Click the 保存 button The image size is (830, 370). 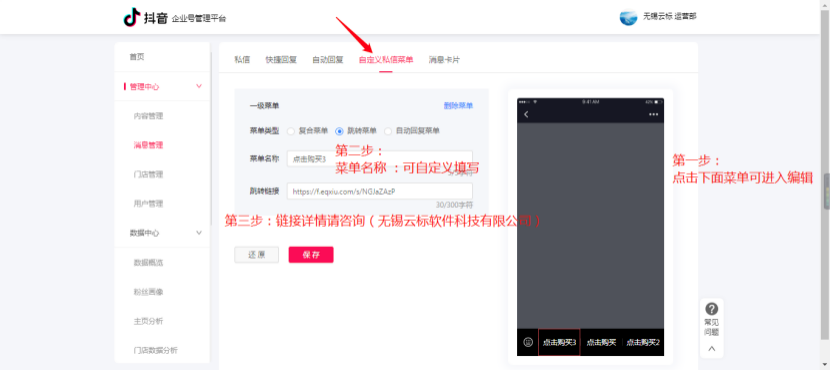pos(311,255)
